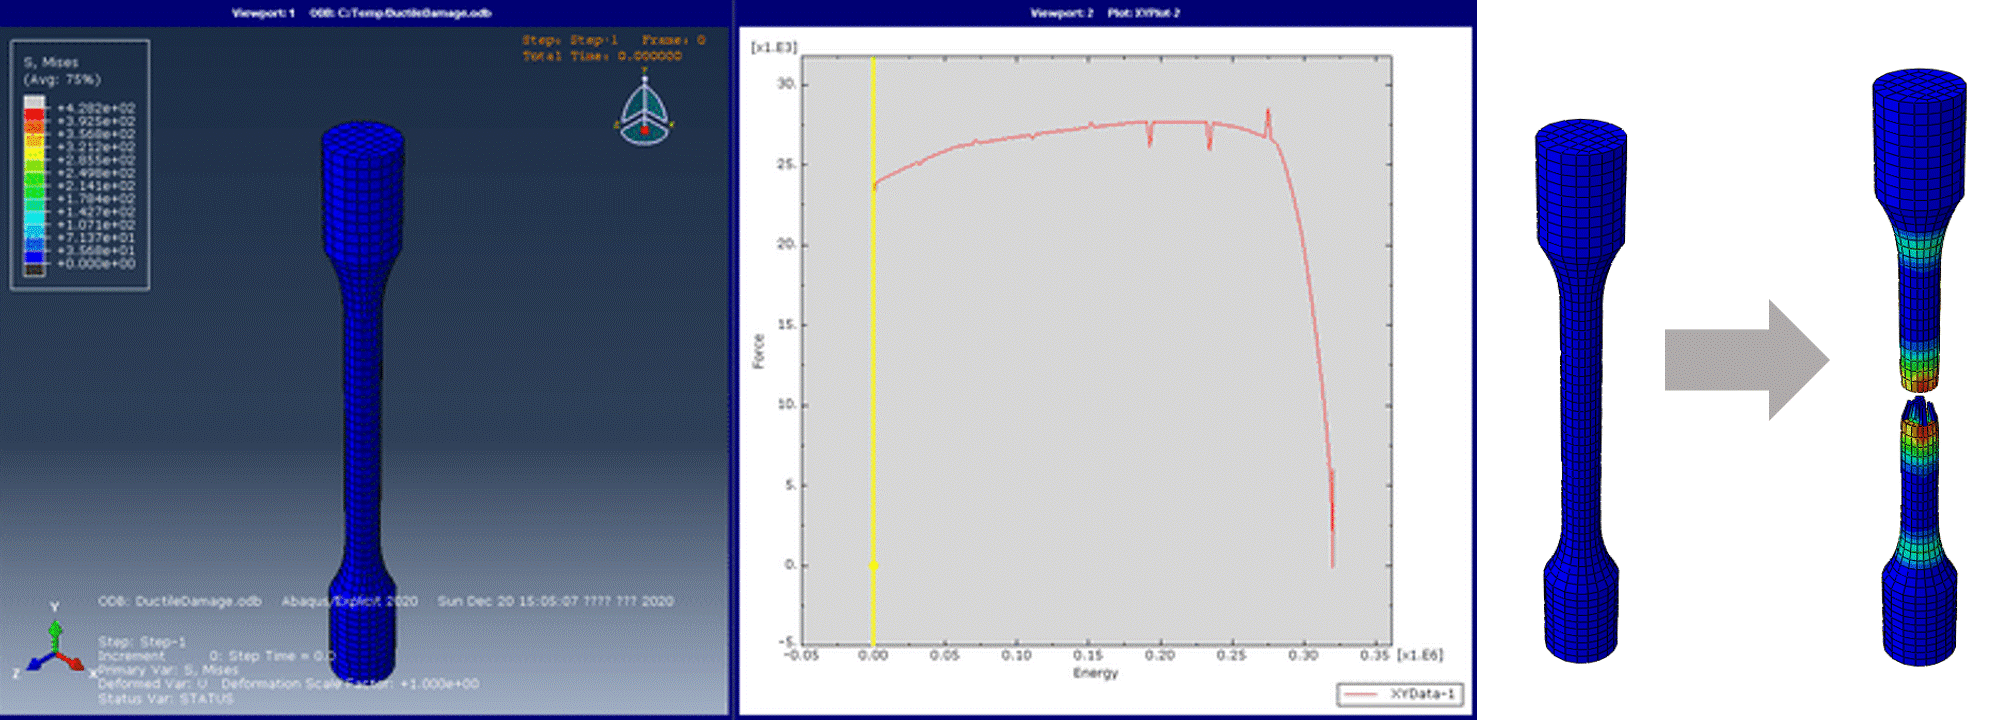
Task: Select the large gray arrow graphic
Action: click(1746, 360)
